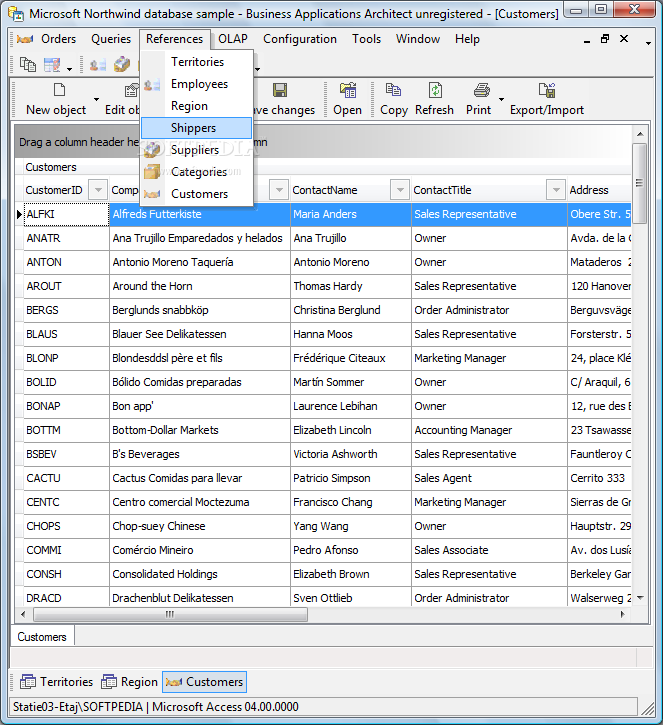Click the vertical scrollbar up arrow
Screen dimensions: 663x725
[x=640, y=134]
